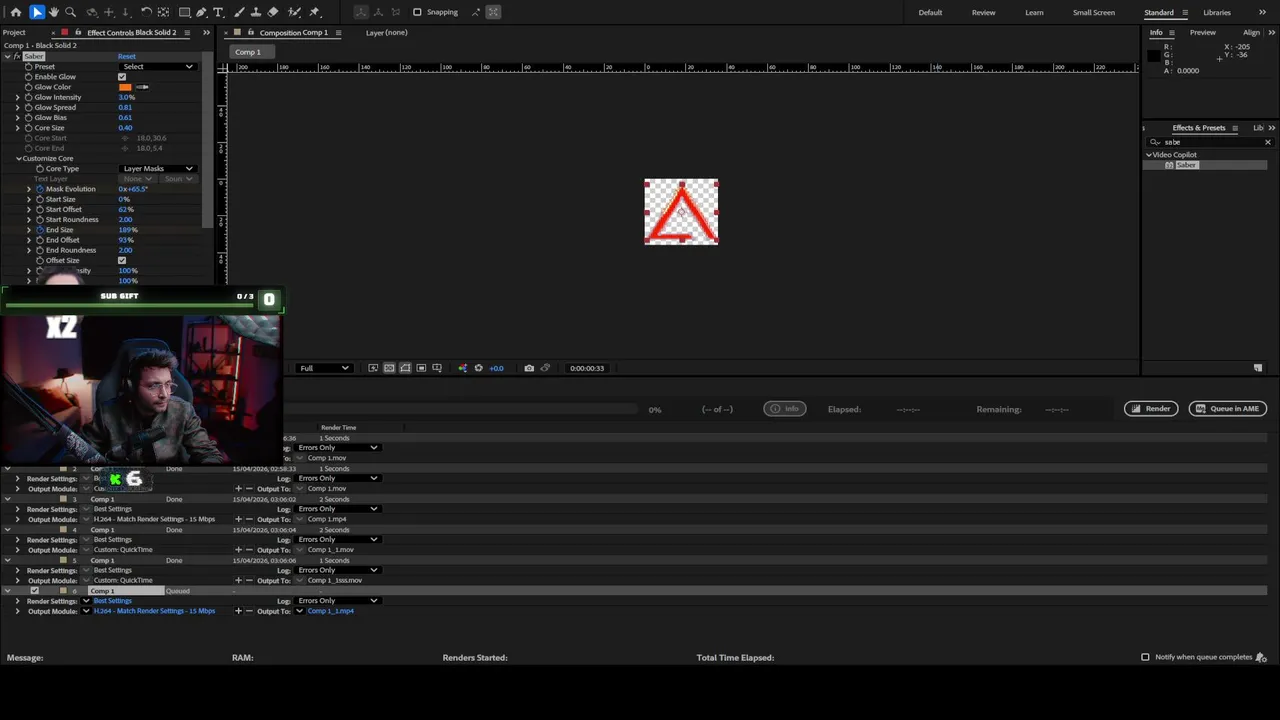
Task: Take a snapshot with the camera icon
Action: click(529, 368)
